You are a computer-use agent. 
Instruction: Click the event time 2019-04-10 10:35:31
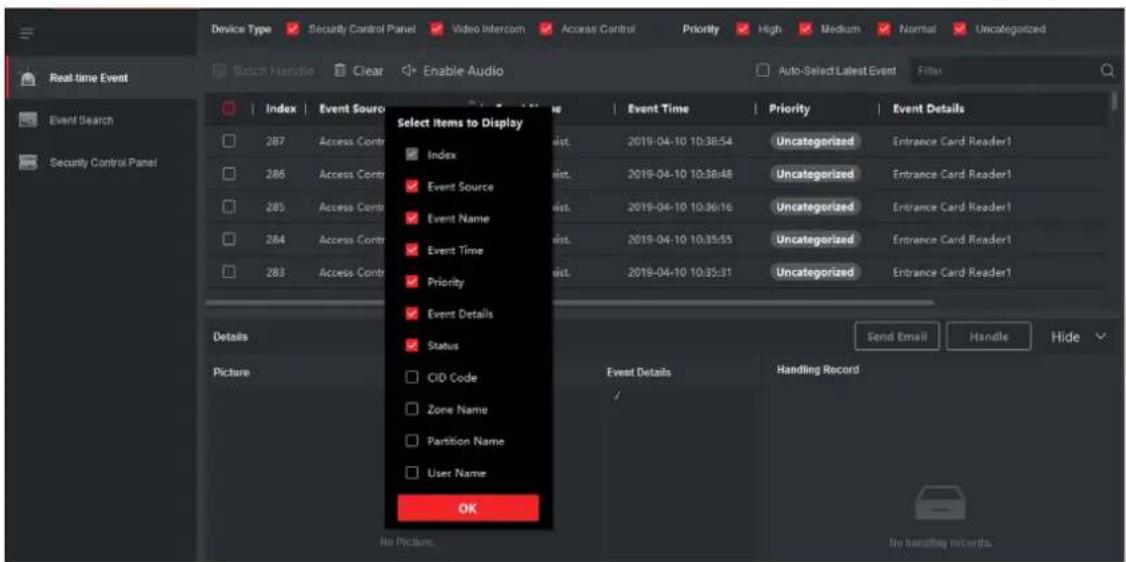679,272
